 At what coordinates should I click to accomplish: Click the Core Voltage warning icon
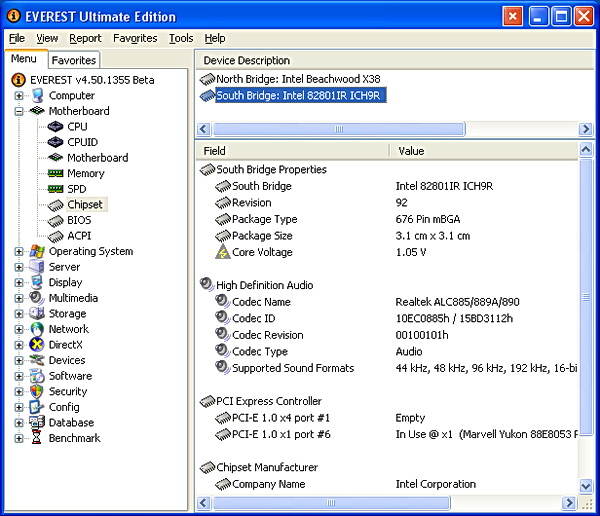(x=223, y=252)
